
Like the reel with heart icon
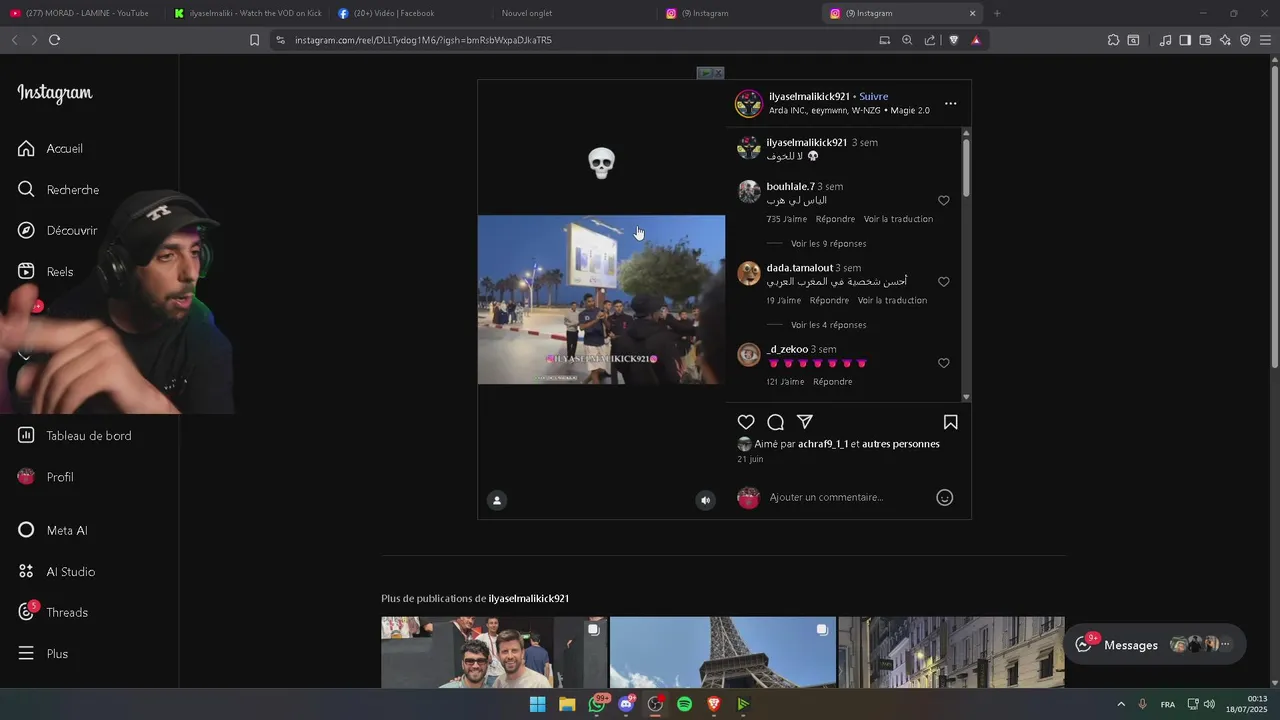tap(746, 422)
